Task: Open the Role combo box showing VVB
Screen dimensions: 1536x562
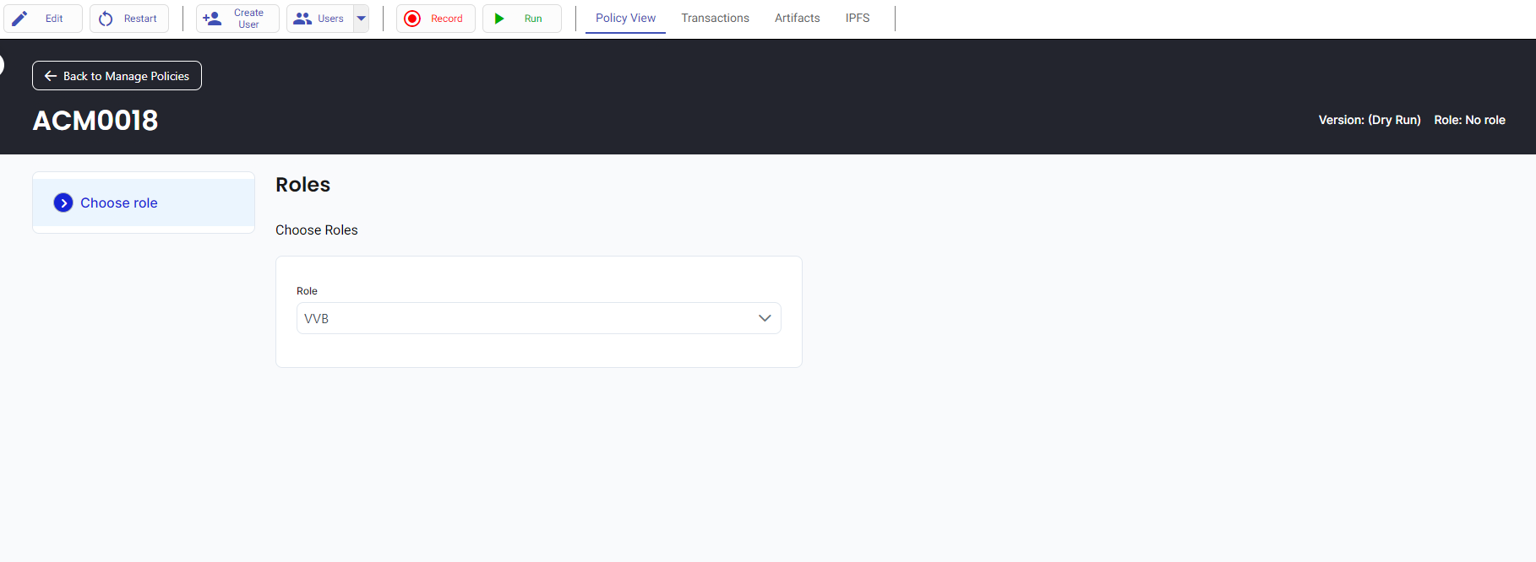Action: 527,318
